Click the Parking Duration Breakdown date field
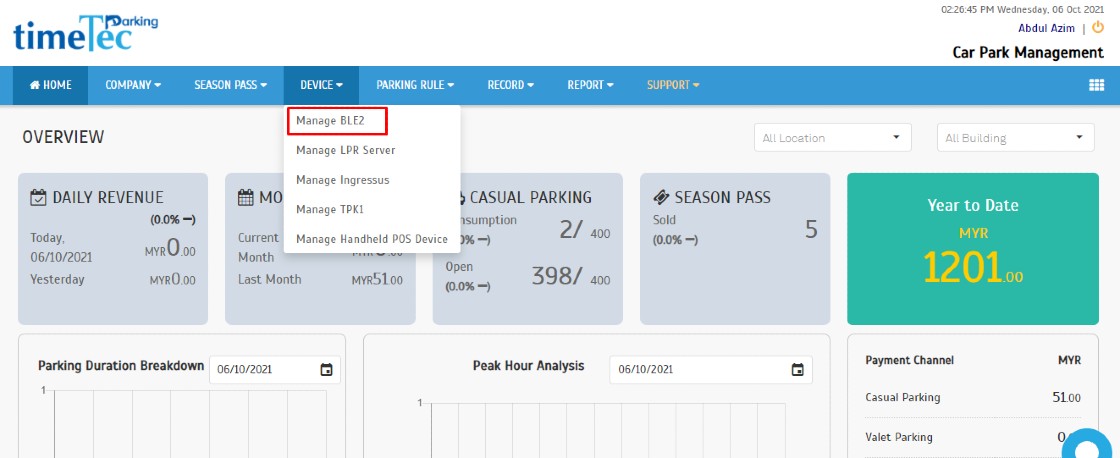This screenshot has height=458, width=1120. 275,370
